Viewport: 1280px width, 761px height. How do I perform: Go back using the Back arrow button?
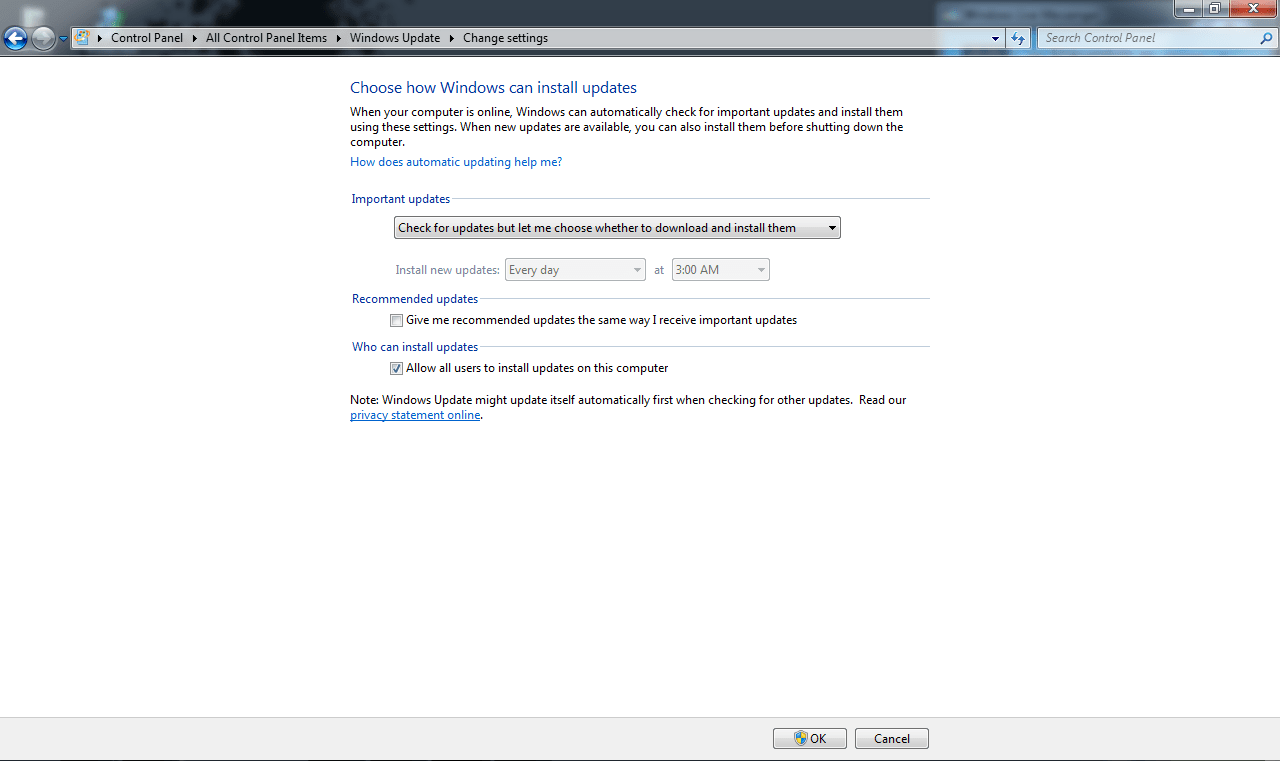point(15,39)
